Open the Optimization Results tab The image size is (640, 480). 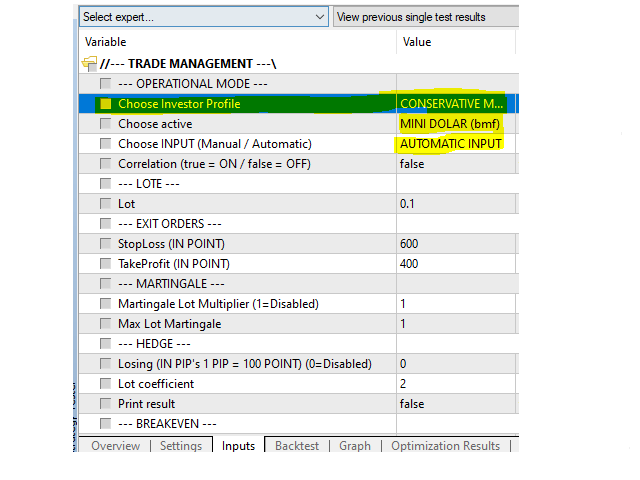pyautogui.click(x=445, y=446)
